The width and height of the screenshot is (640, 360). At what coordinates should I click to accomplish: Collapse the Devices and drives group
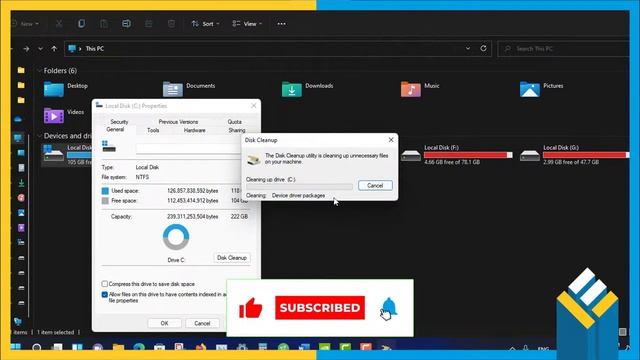coord(40,136)
